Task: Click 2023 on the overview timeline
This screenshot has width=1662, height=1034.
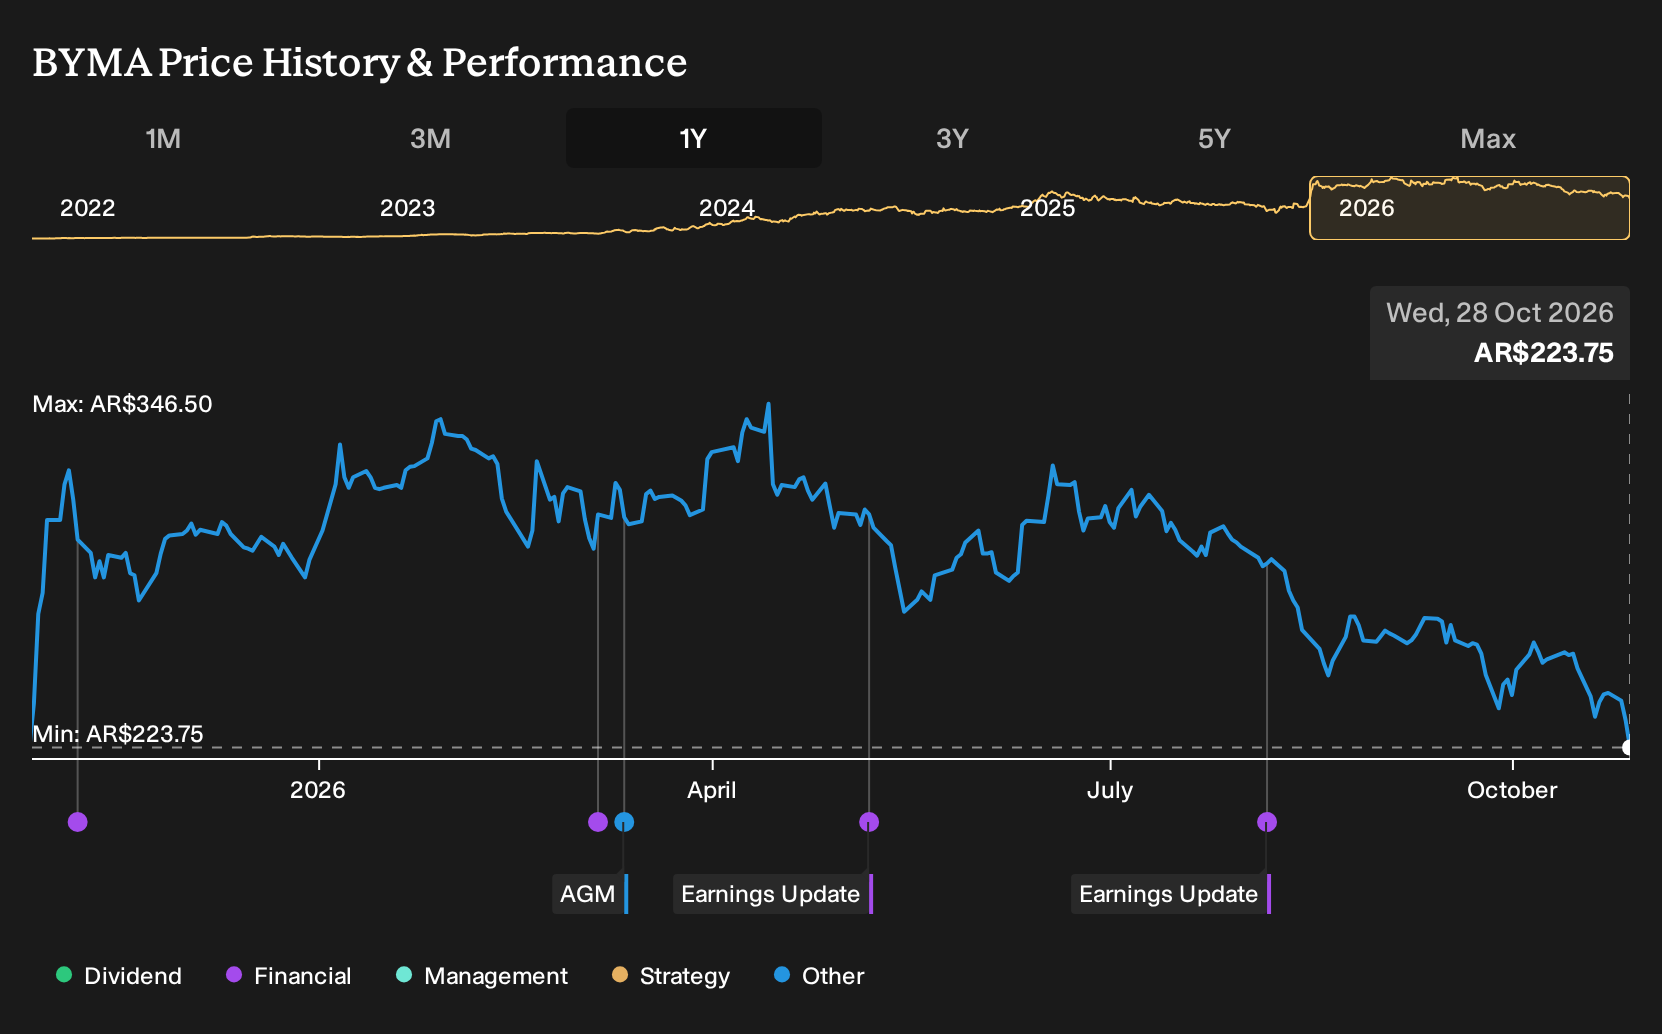Action: 408,208
